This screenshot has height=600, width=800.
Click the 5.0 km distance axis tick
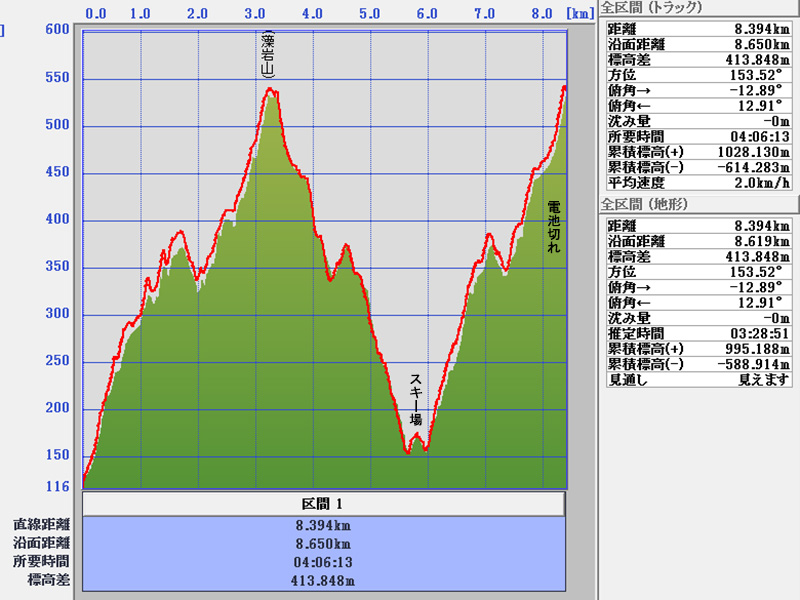(369, 14)
